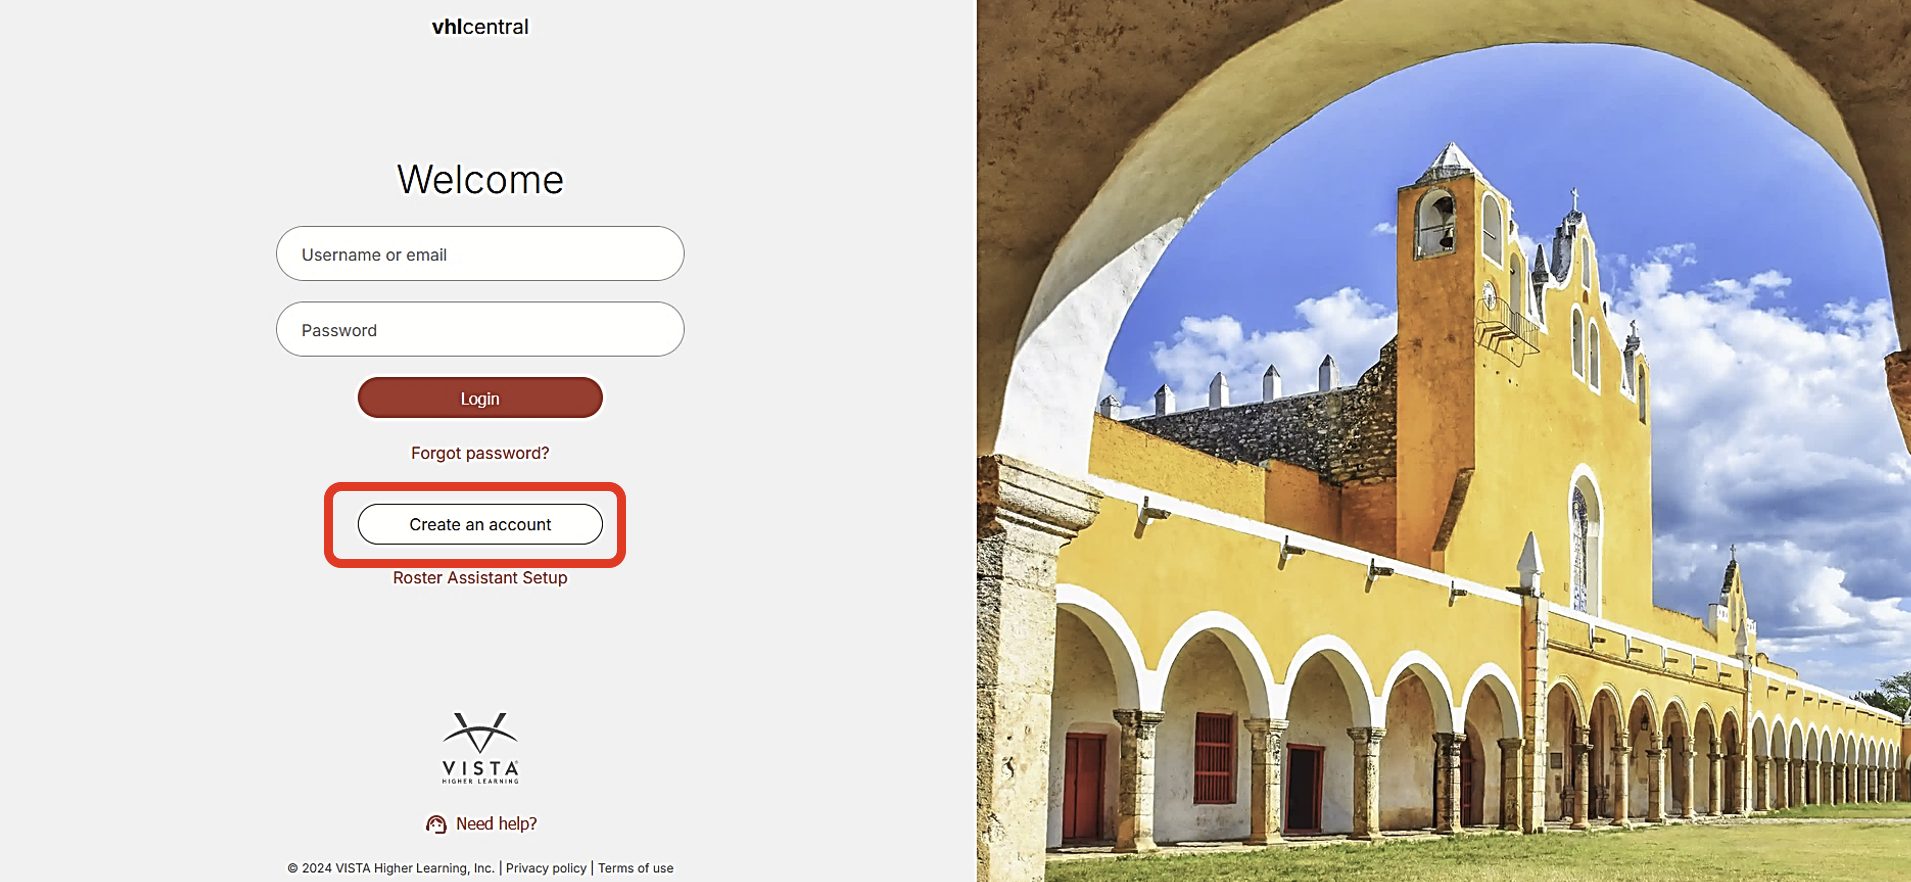Submit with the red Login button
1911x882 pixels.
[x=480, y=398]
